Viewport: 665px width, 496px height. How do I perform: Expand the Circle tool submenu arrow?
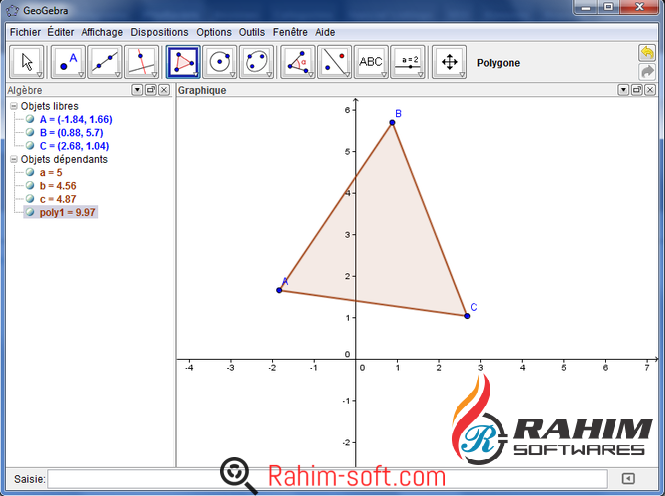[x=232, y=75]
